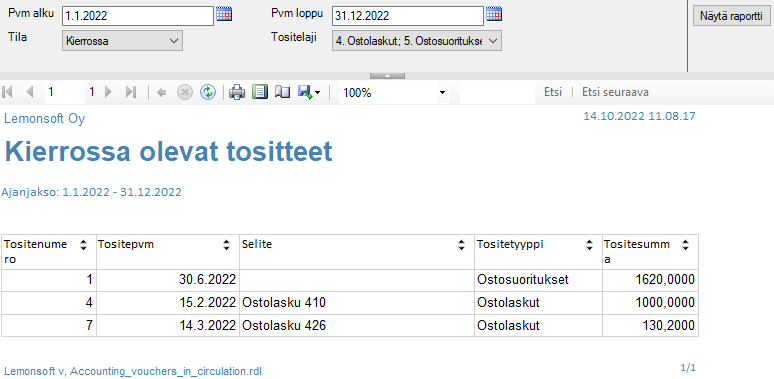The width and height of the screenshot is (774, 379).
Task: Navigate back to parent report
Action: [x=161, y=92]
